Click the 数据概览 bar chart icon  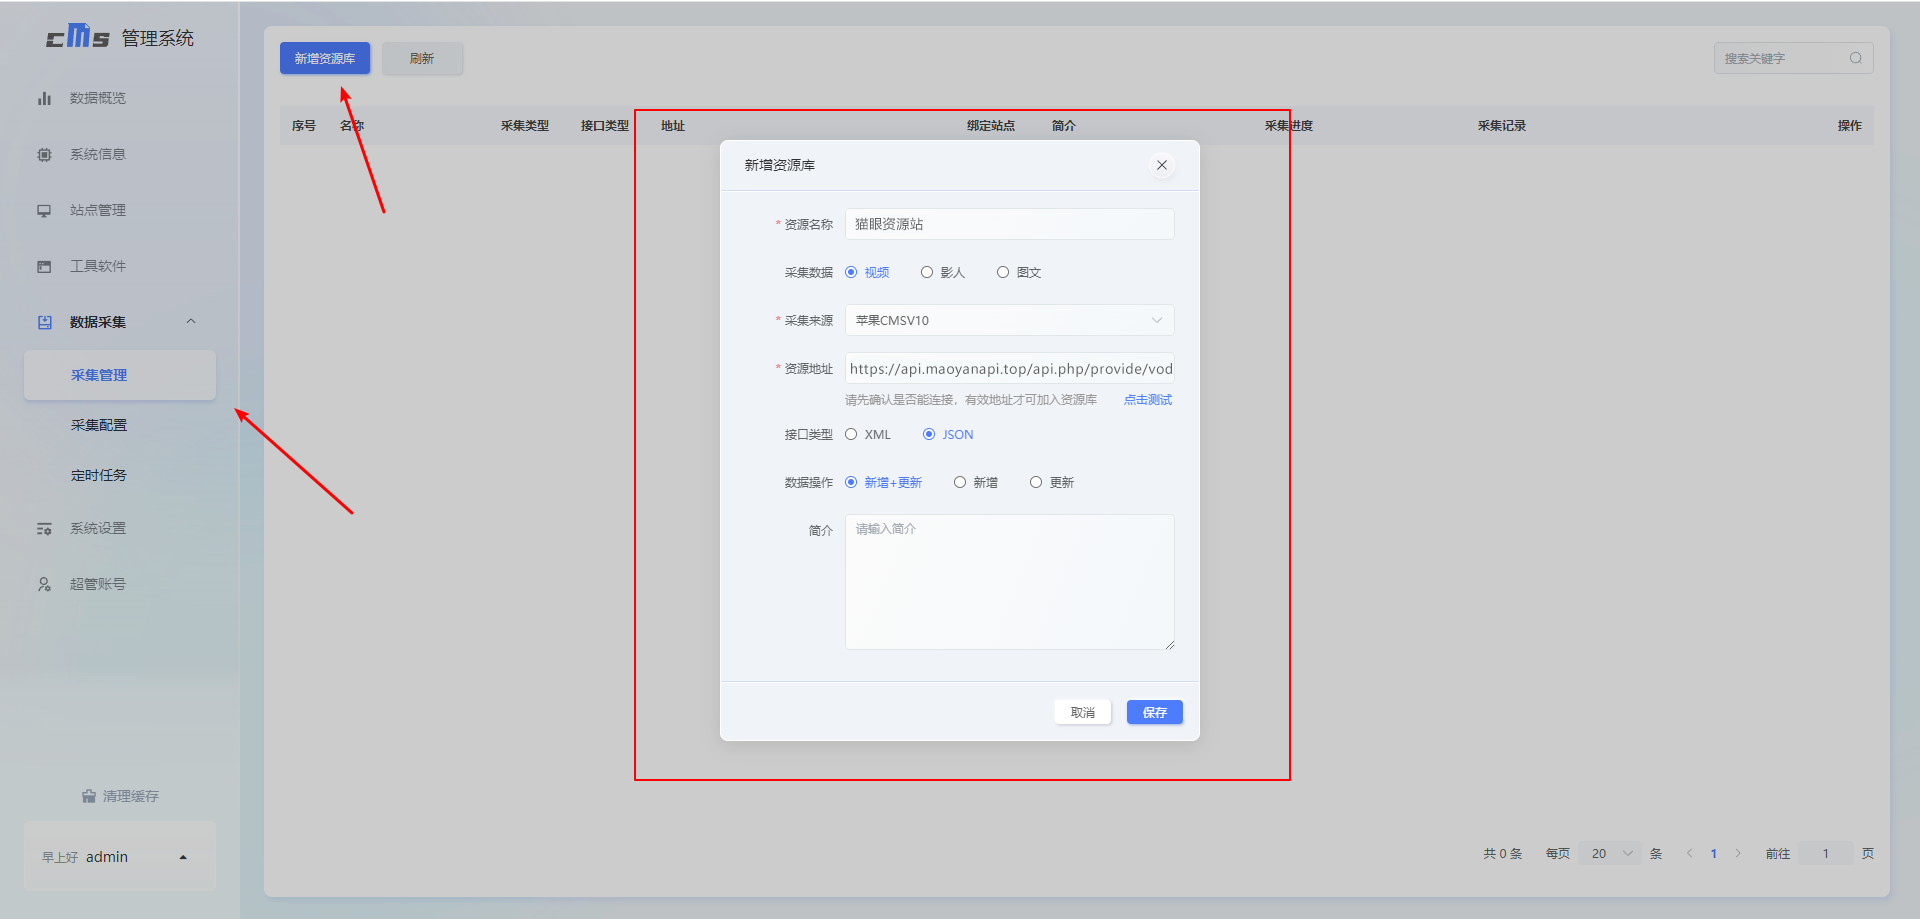point(44,98)
